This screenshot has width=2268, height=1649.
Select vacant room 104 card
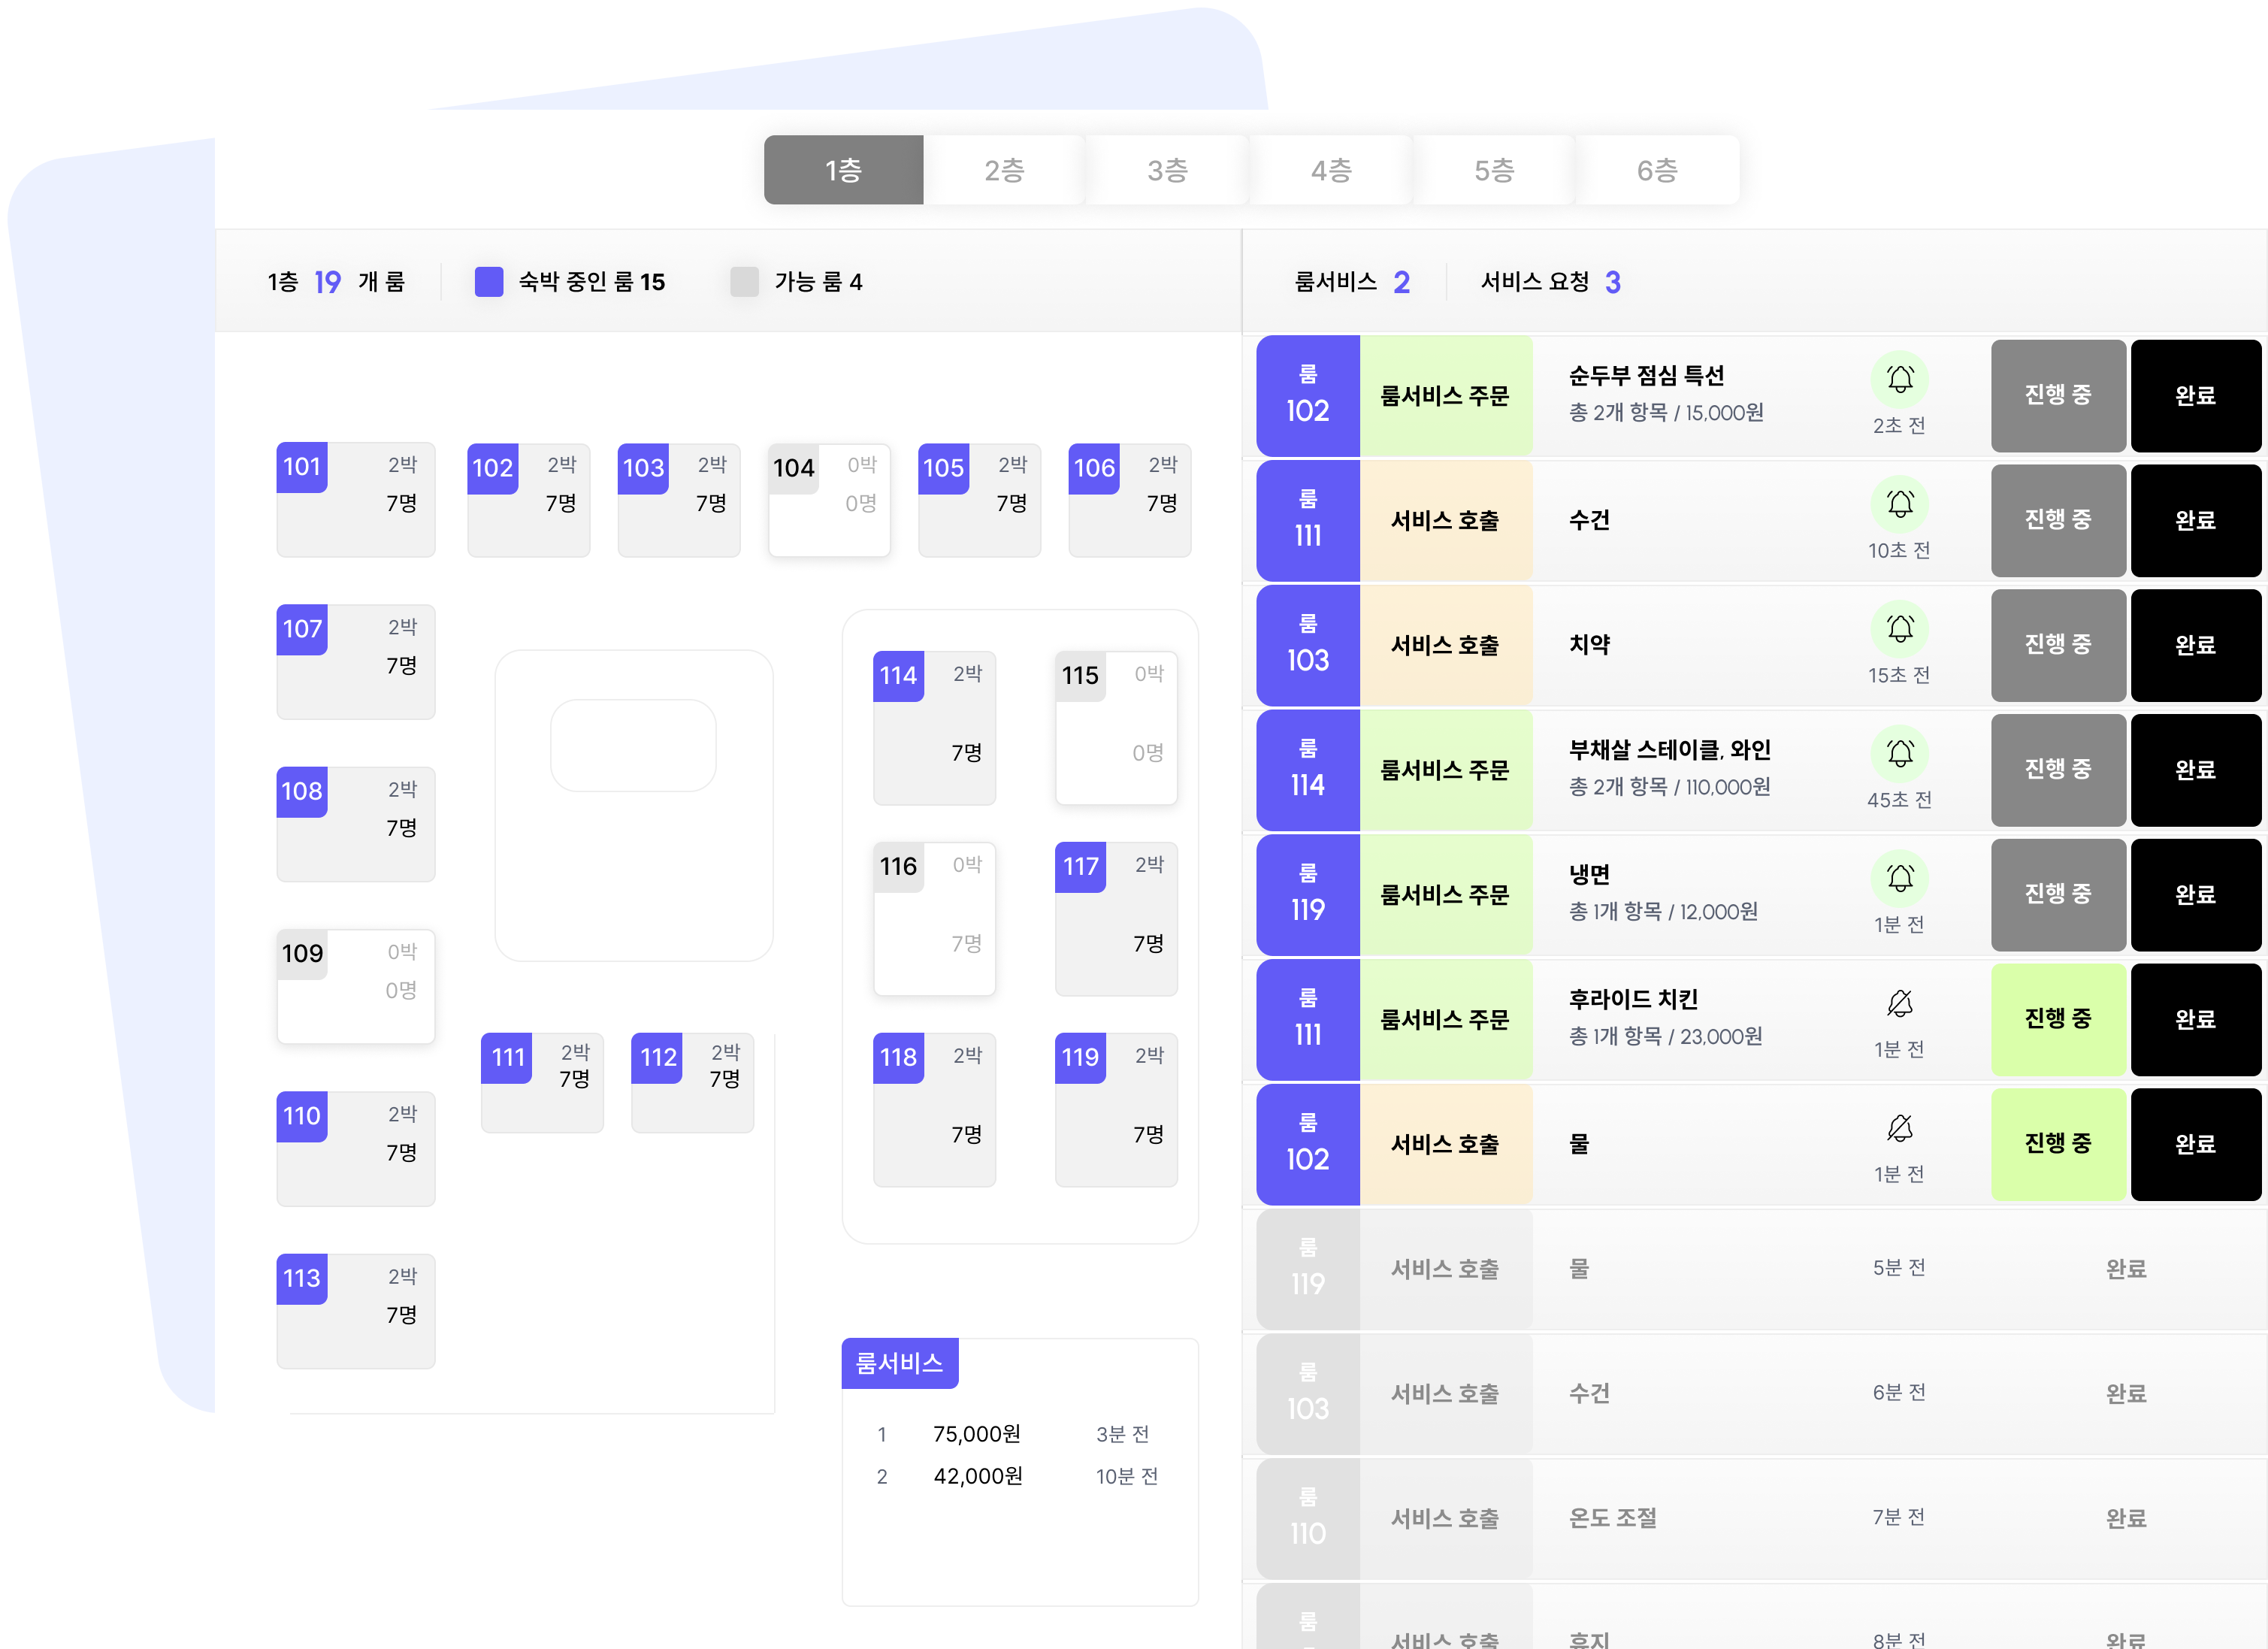[828, 499]
